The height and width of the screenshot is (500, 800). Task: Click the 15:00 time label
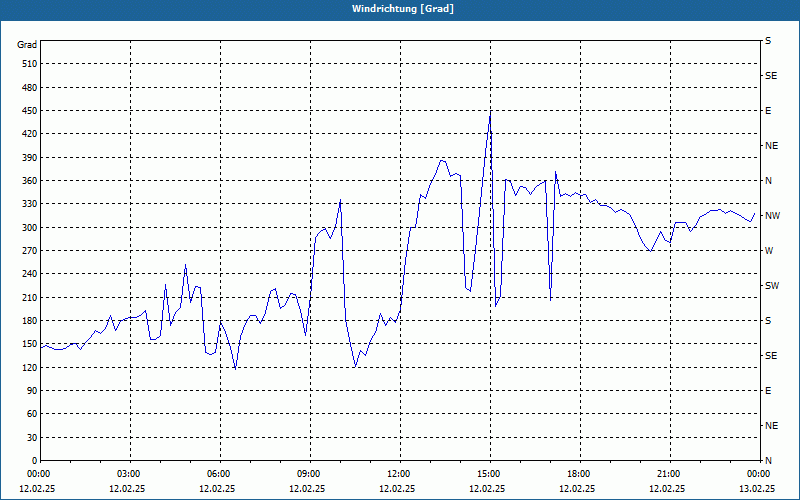[488, 474]
